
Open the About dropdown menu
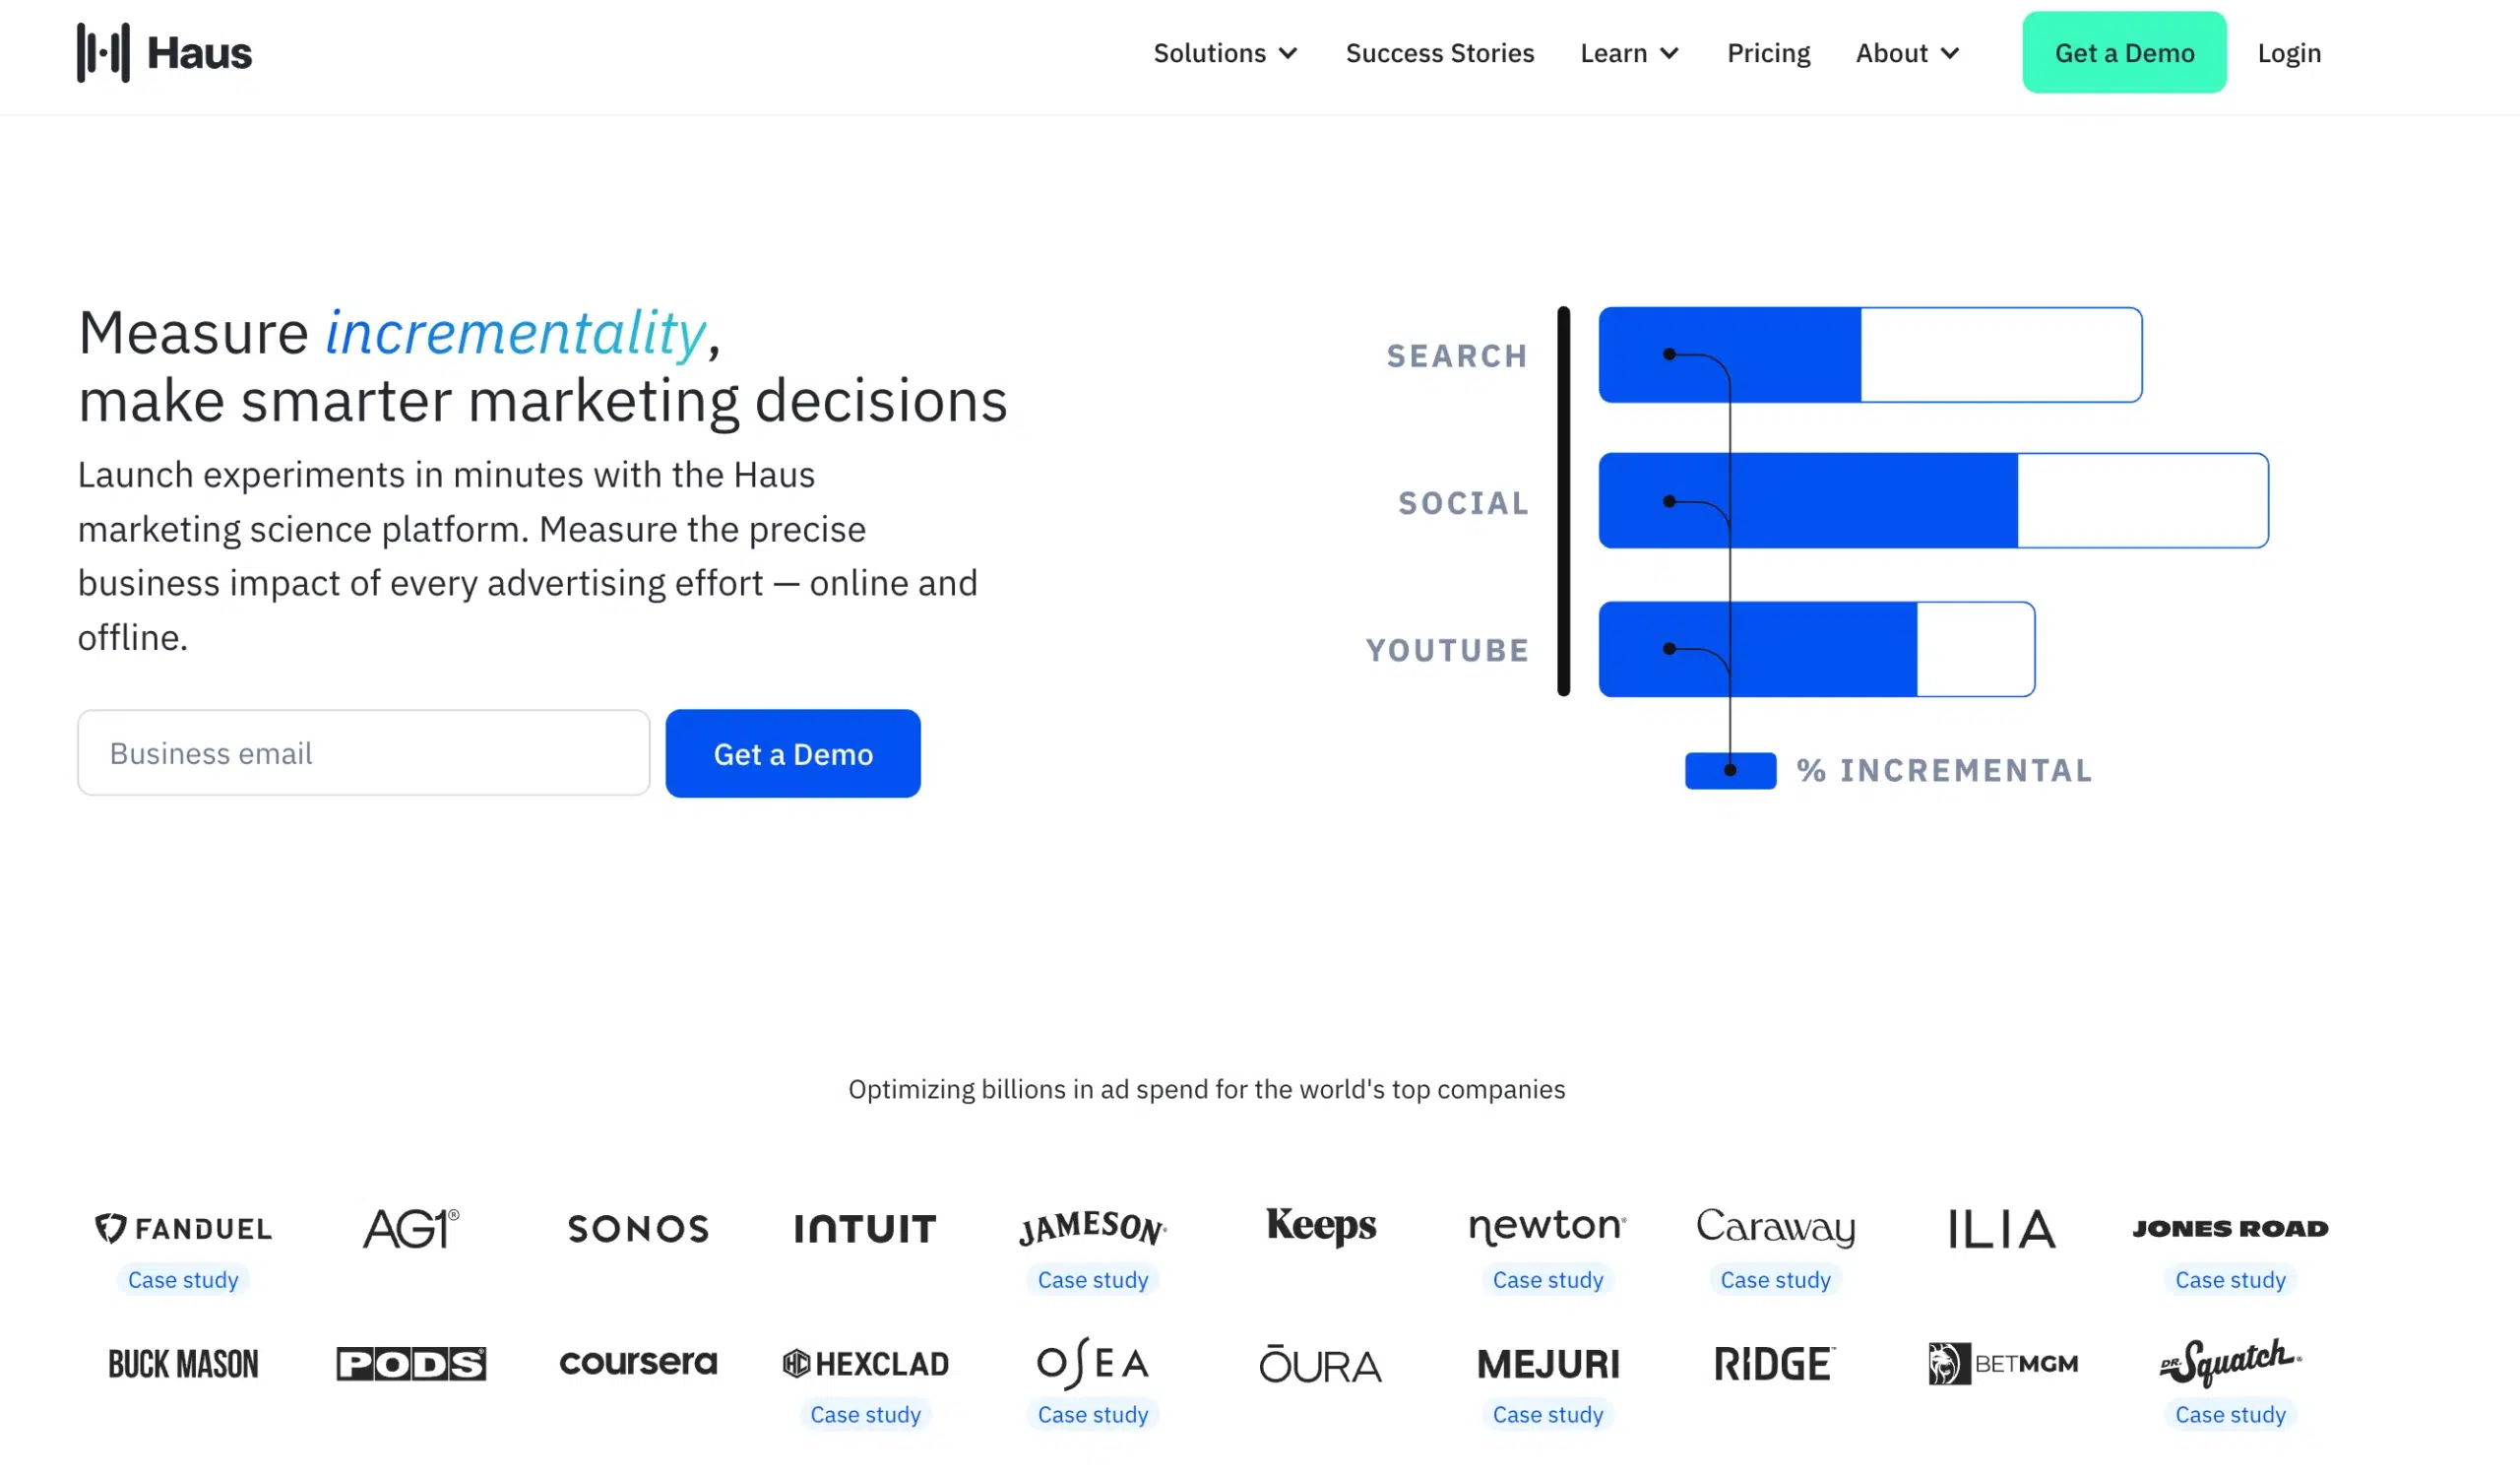coord(1906,53)
